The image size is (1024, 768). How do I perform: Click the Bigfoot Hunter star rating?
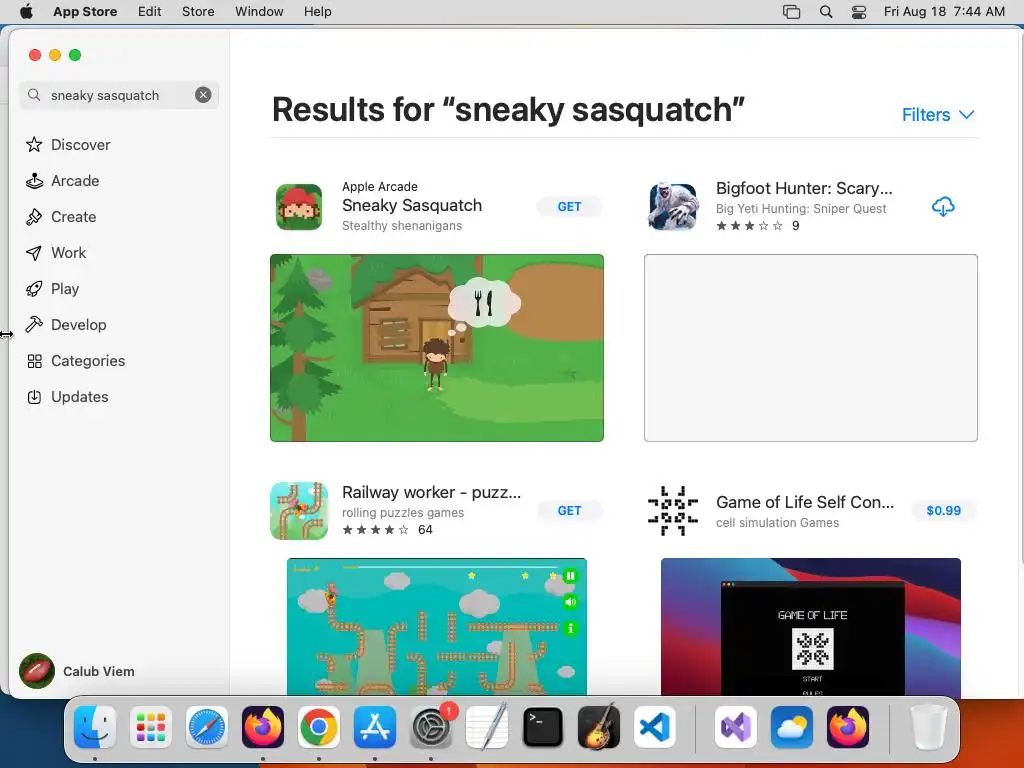point(749,226)
